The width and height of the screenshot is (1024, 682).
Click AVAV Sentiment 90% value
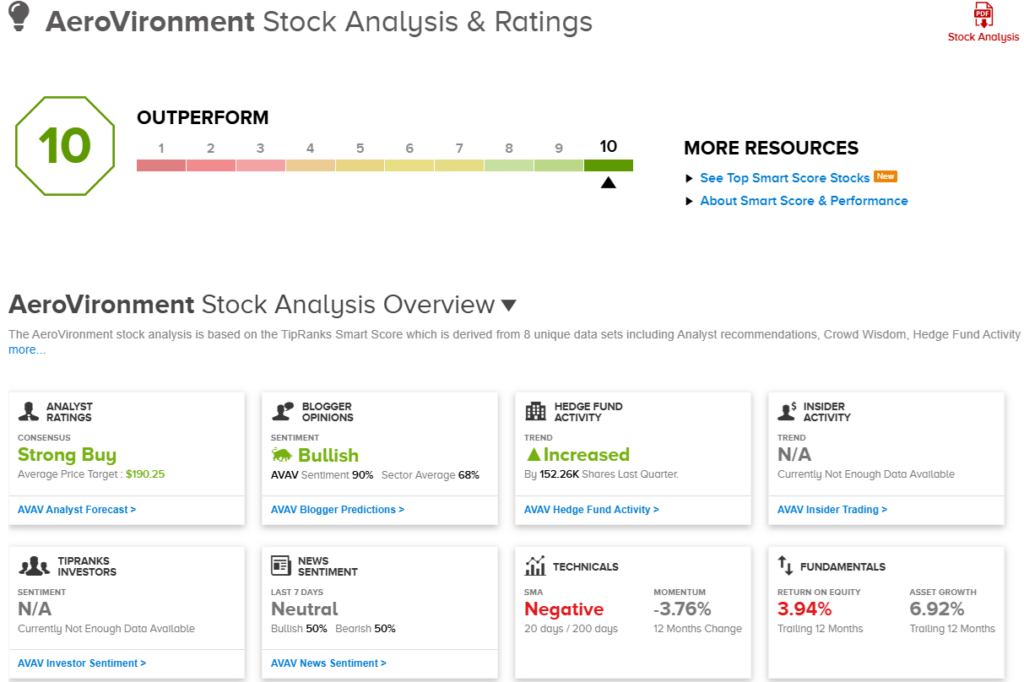pyautogui.click(x=362, y=475)
